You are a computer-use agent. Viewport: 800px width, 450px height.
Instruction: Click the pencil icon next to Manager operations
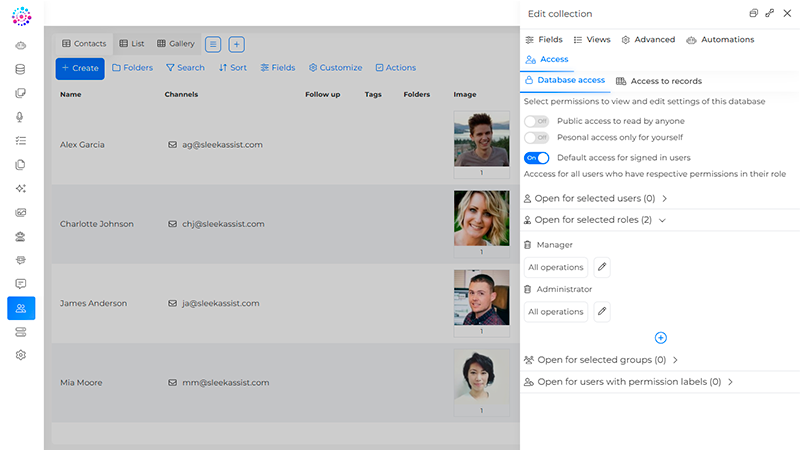pos(602,267)
